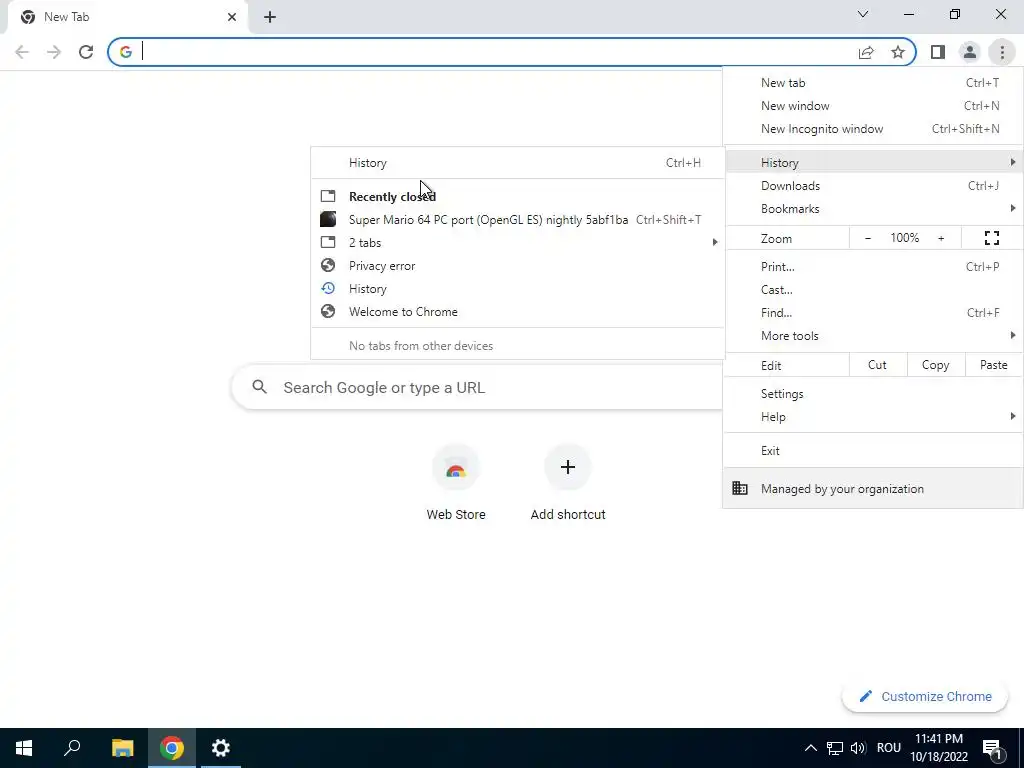Screen dimensions: 1024x768
Task: Open full History page with Ctrl+H entry
Action: 518,163
